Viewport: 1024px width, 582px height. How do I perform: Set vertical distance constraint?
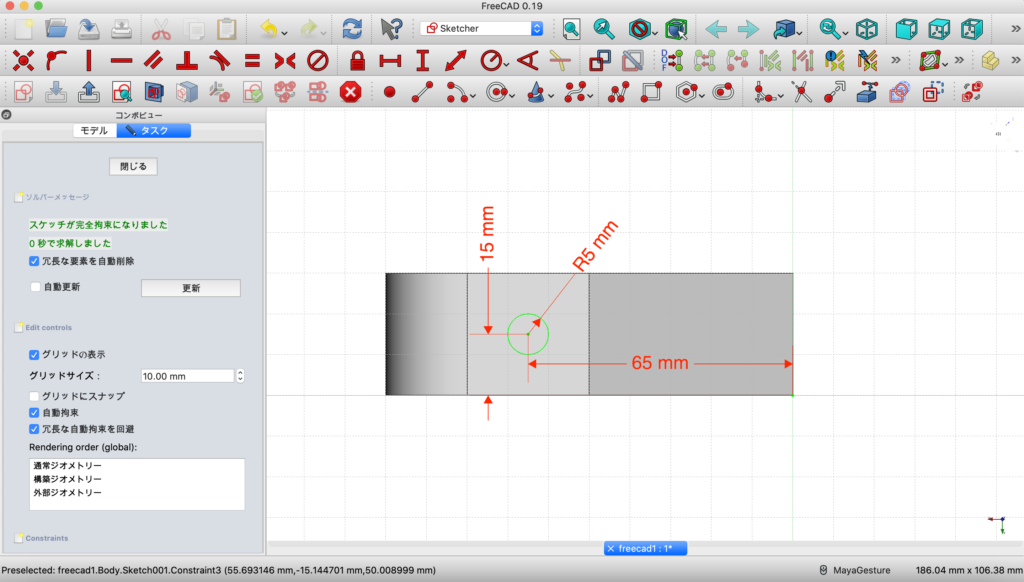pos(423,61)
